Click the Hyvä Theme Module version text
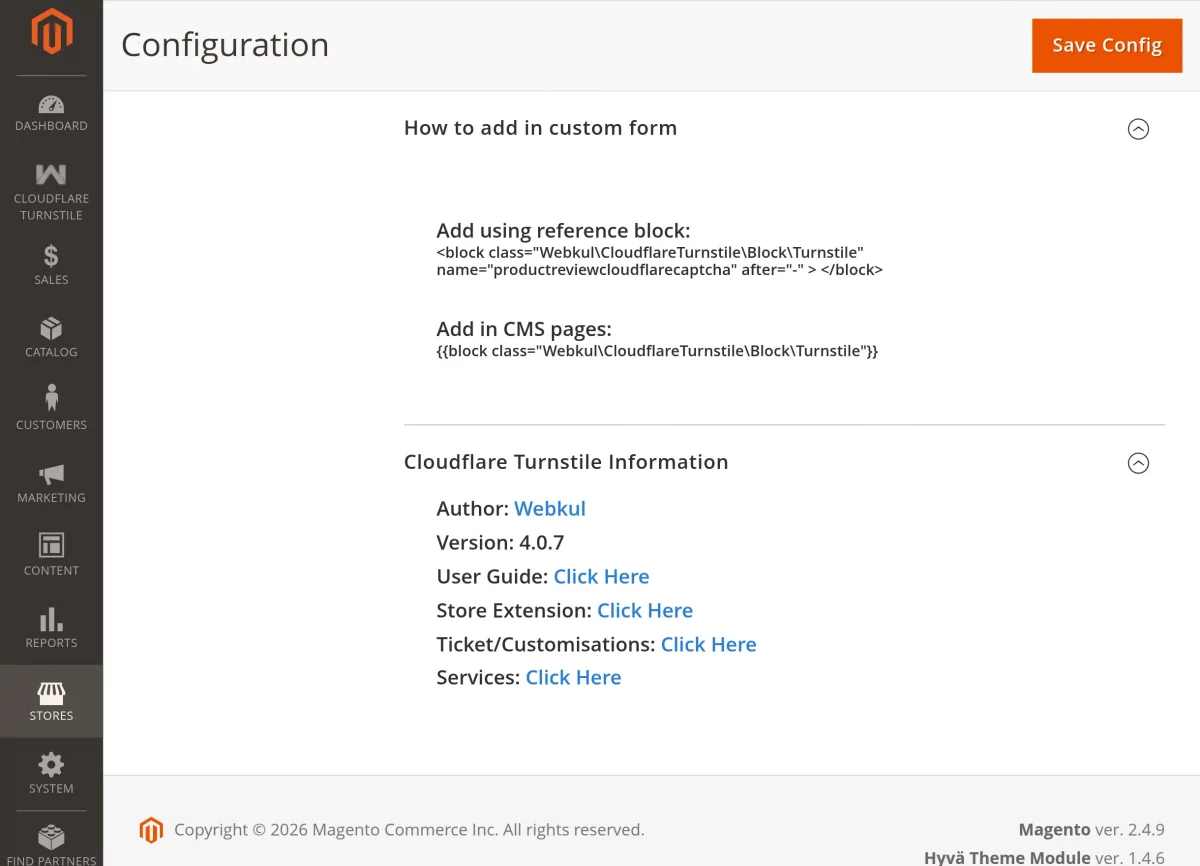The image size is (1200, 866). pos(1044,857)
